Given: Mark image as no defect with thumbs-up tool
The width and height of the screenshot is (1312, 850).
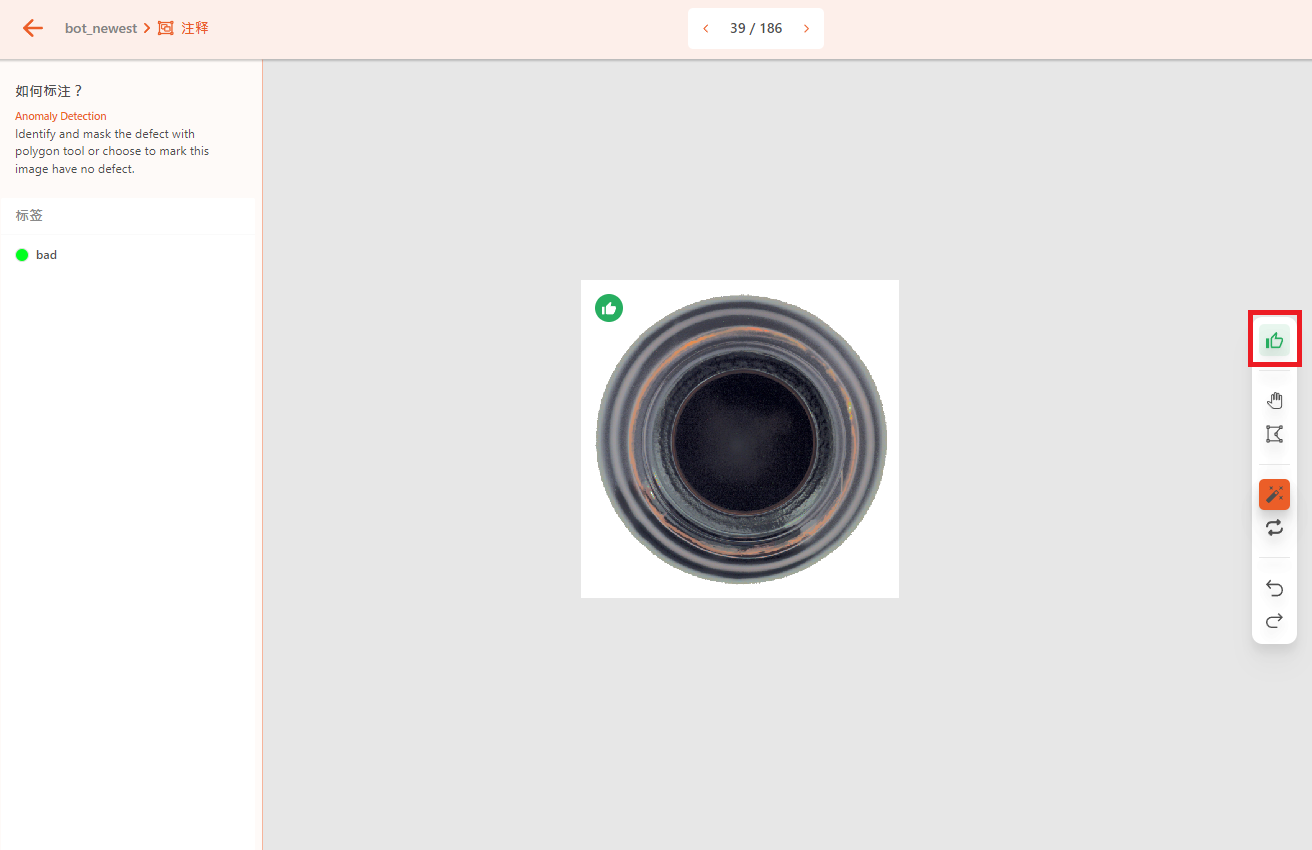Looking at the screenshot, I should 1274,340.
